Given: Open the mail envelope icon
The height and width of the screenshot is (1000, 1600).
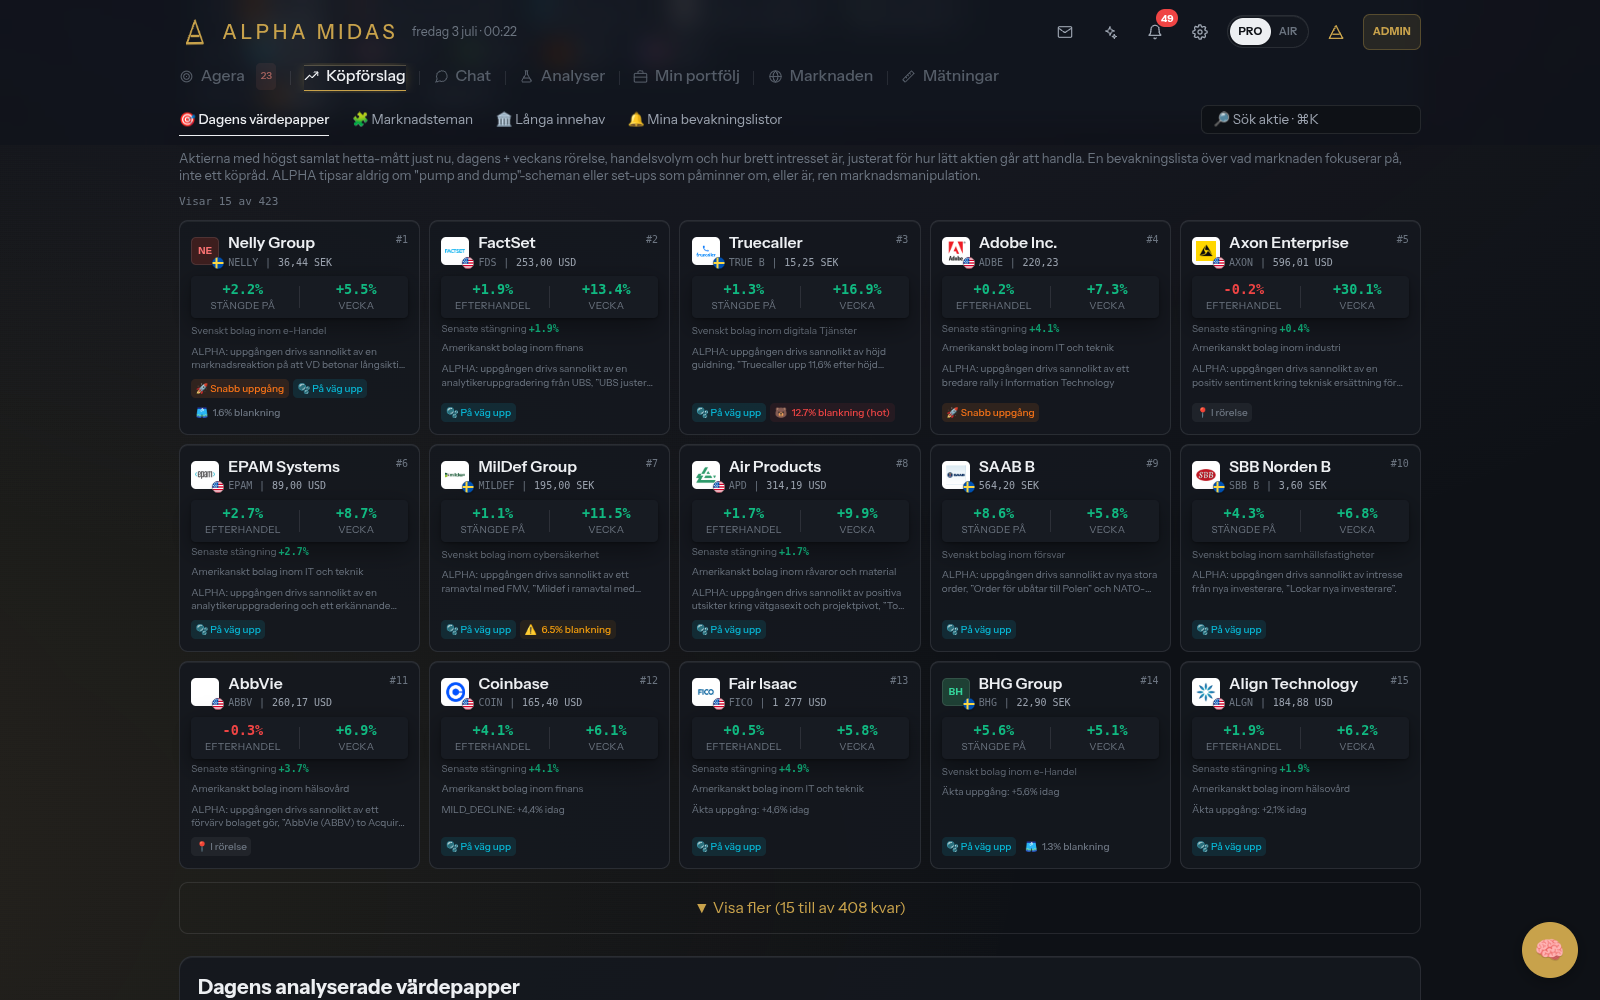Looking at the screenshot, I should (1065, 32).
